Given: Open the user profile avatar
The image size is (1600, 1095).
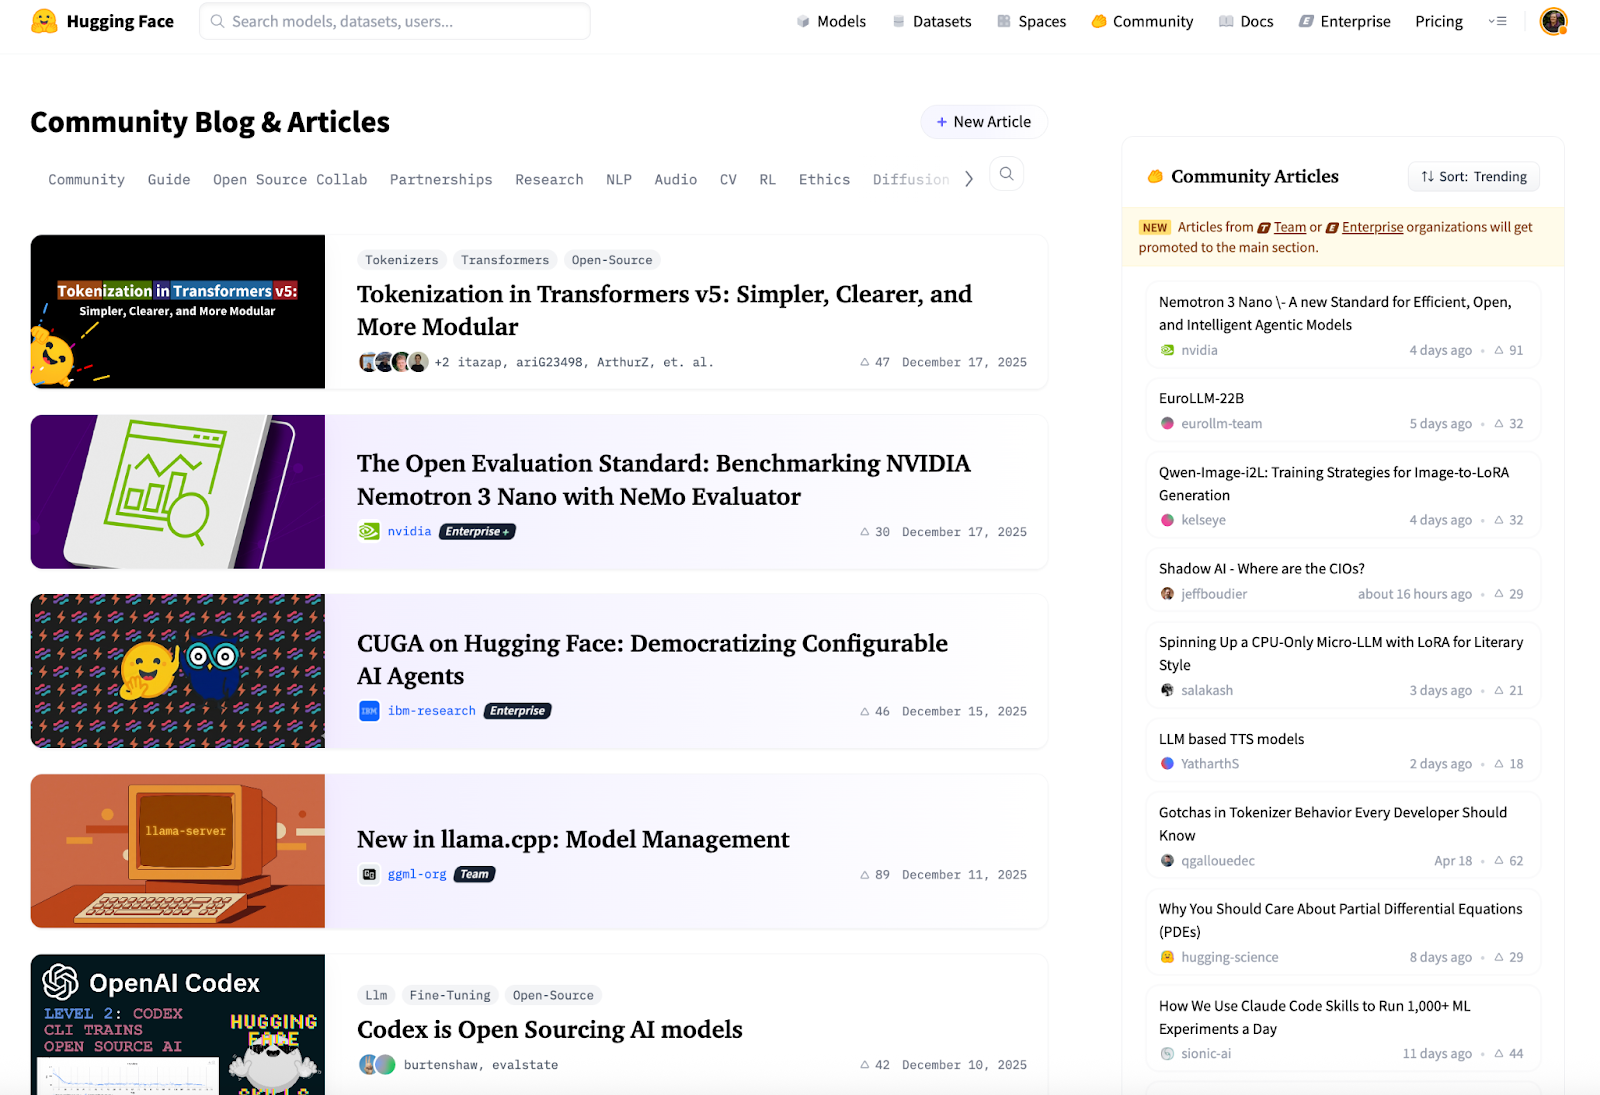Looking at the screenshot, I should point(1553,21).
